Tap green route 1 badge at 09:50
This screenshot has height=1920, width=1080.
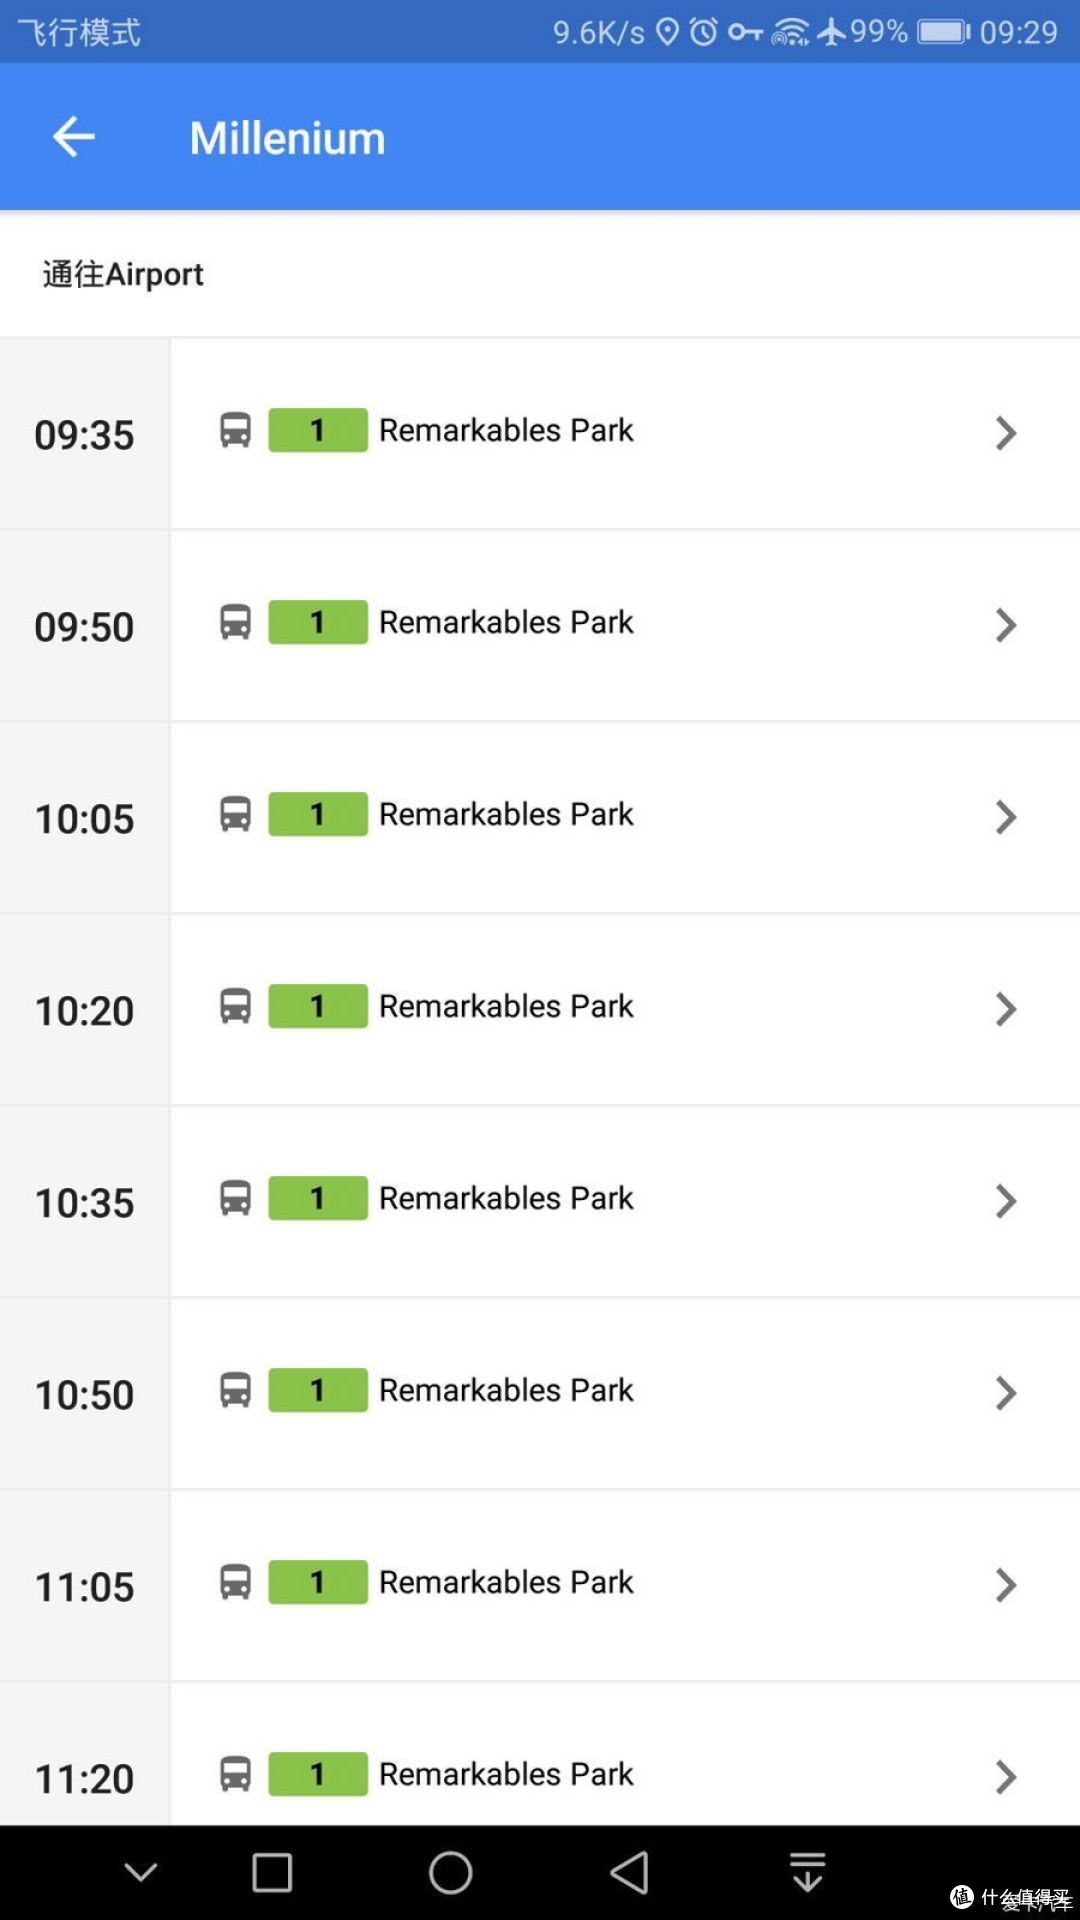[x=318, y=622]
